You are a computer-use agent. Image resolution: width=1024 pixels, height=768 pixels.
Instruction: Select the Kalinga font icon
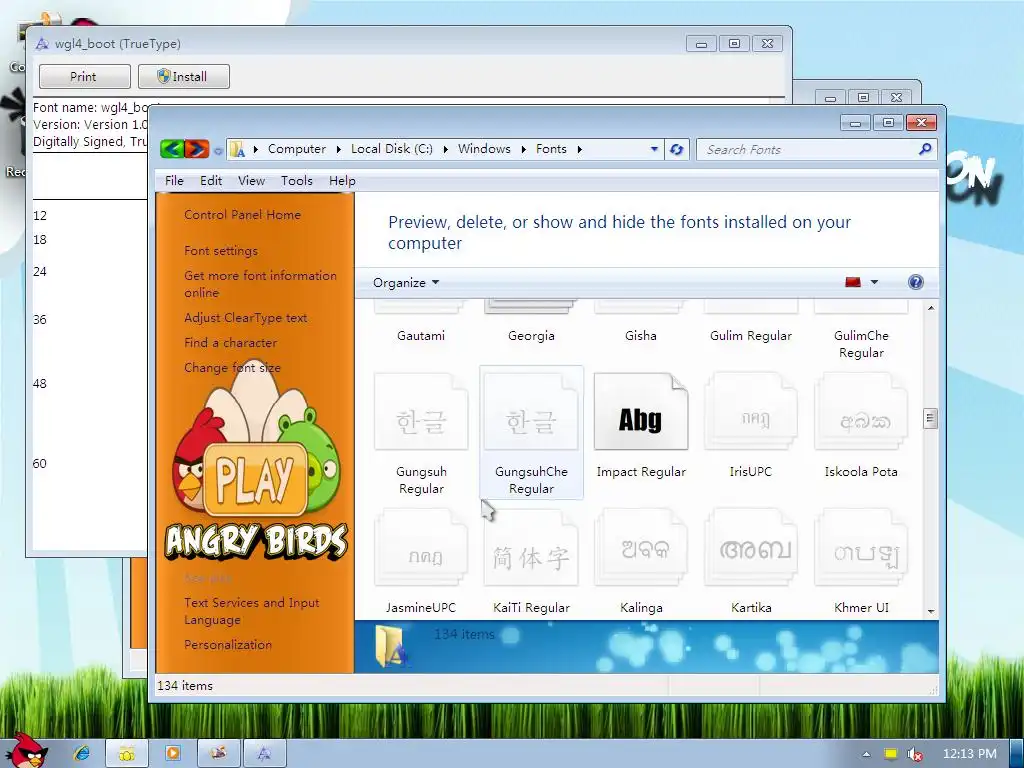(x=641, y=549)
